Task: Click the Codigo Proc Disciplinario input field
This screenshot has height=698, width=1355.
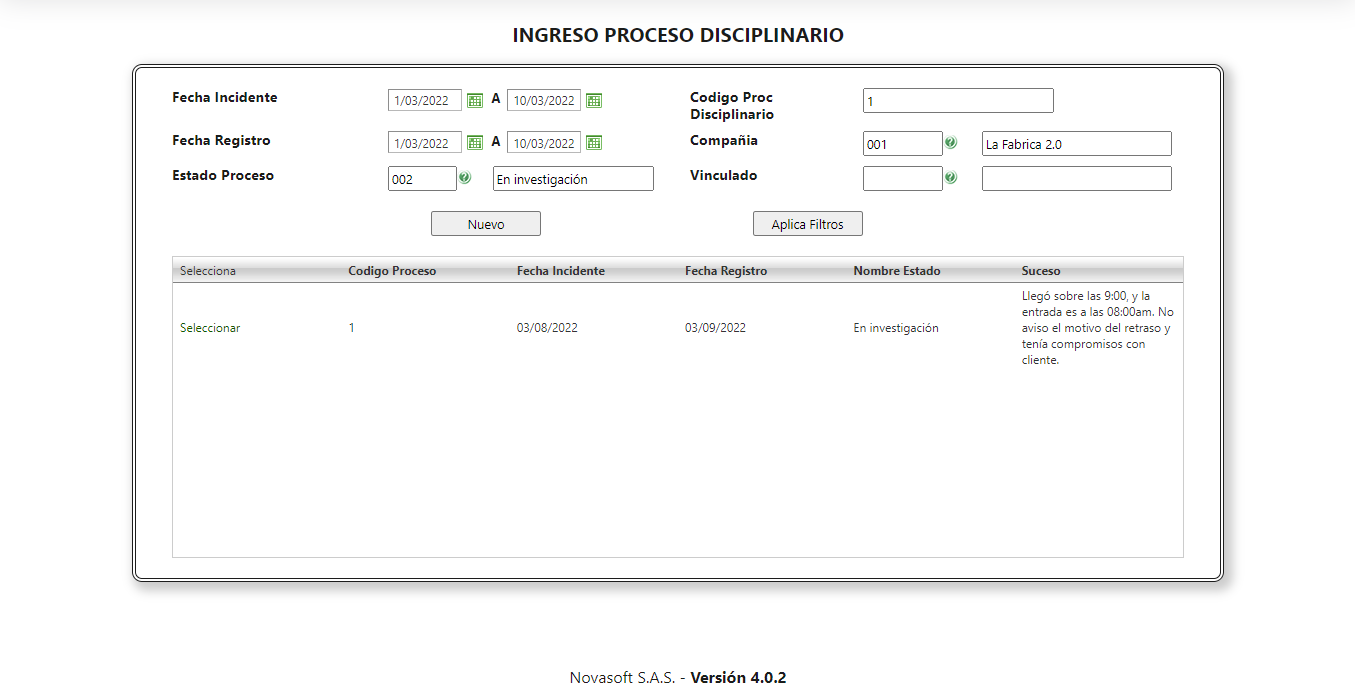Action: [957, 100]
